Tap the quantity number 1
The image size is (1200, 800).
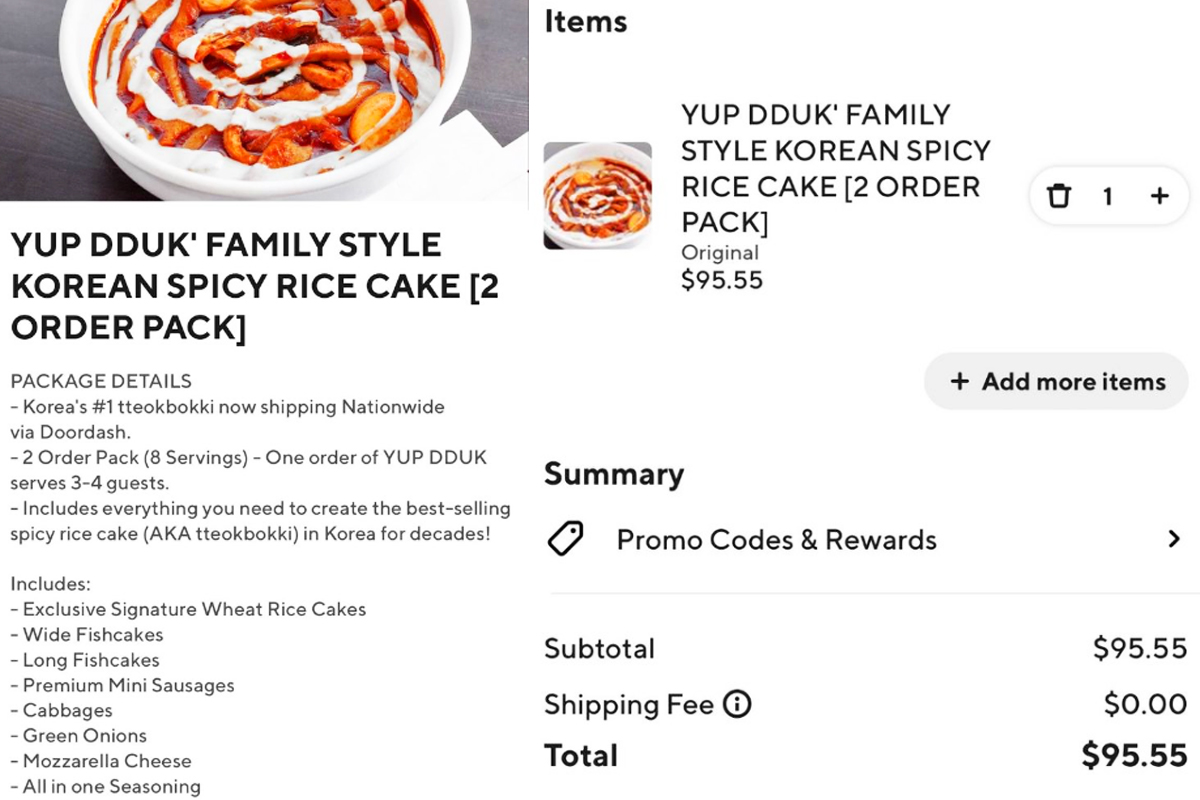[x=1107, y=197]
